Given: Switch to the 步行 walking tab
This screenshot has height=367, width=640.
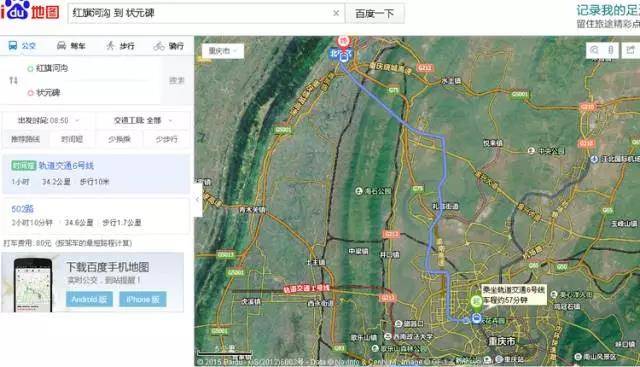Looking at the screenshot, I should [x=120, y=46].
